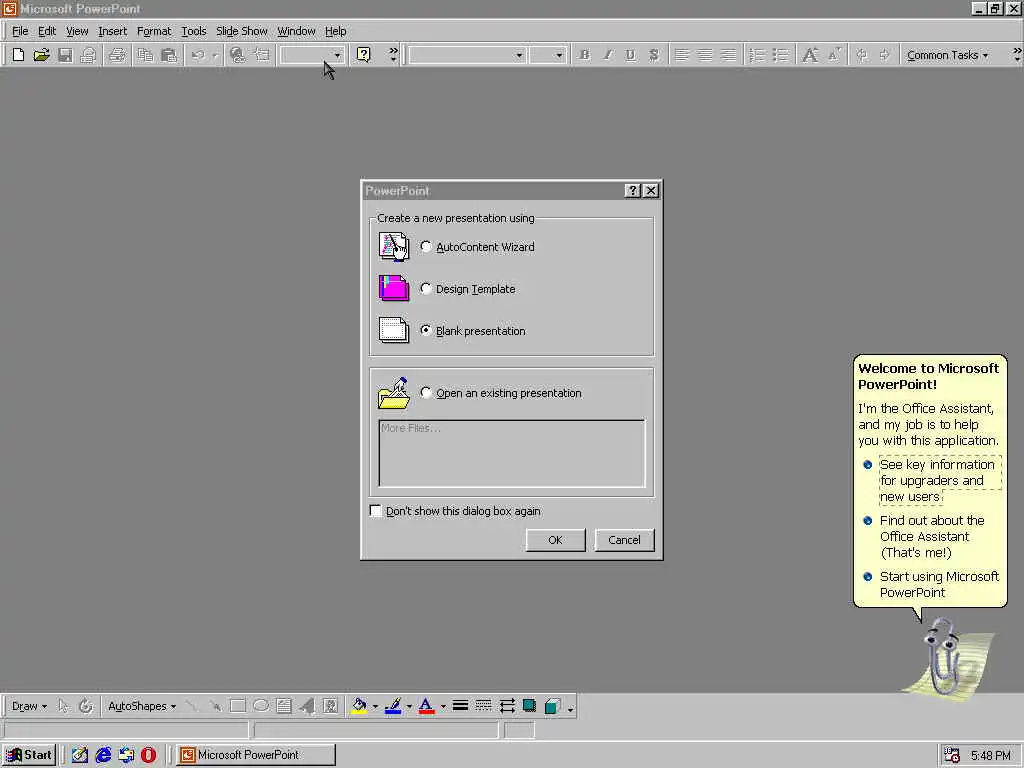Center text alignment in toolbar
The height and width of the screenshot is (768, 1024).
point(705,55)
